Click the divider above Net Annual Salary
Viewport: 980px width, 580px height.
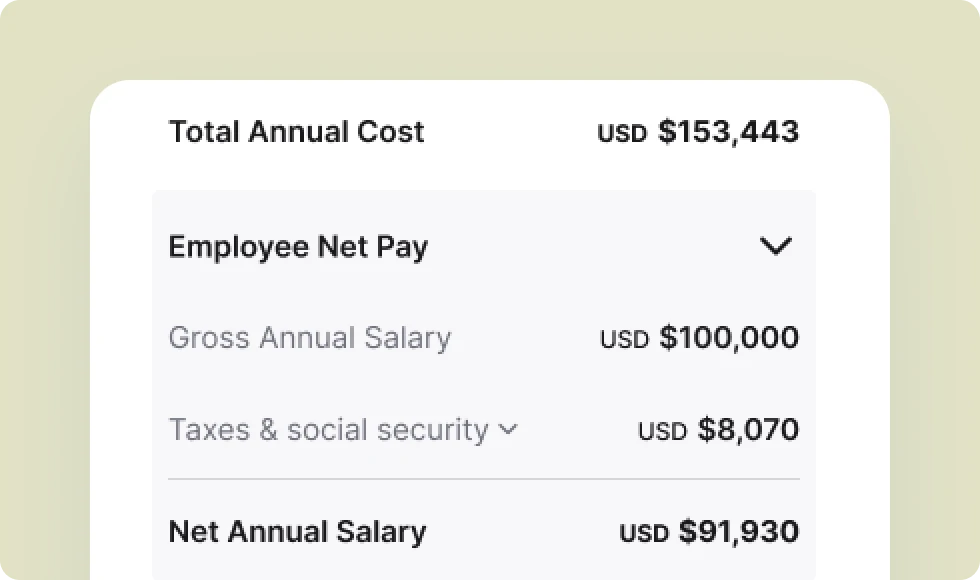(484, 480)
